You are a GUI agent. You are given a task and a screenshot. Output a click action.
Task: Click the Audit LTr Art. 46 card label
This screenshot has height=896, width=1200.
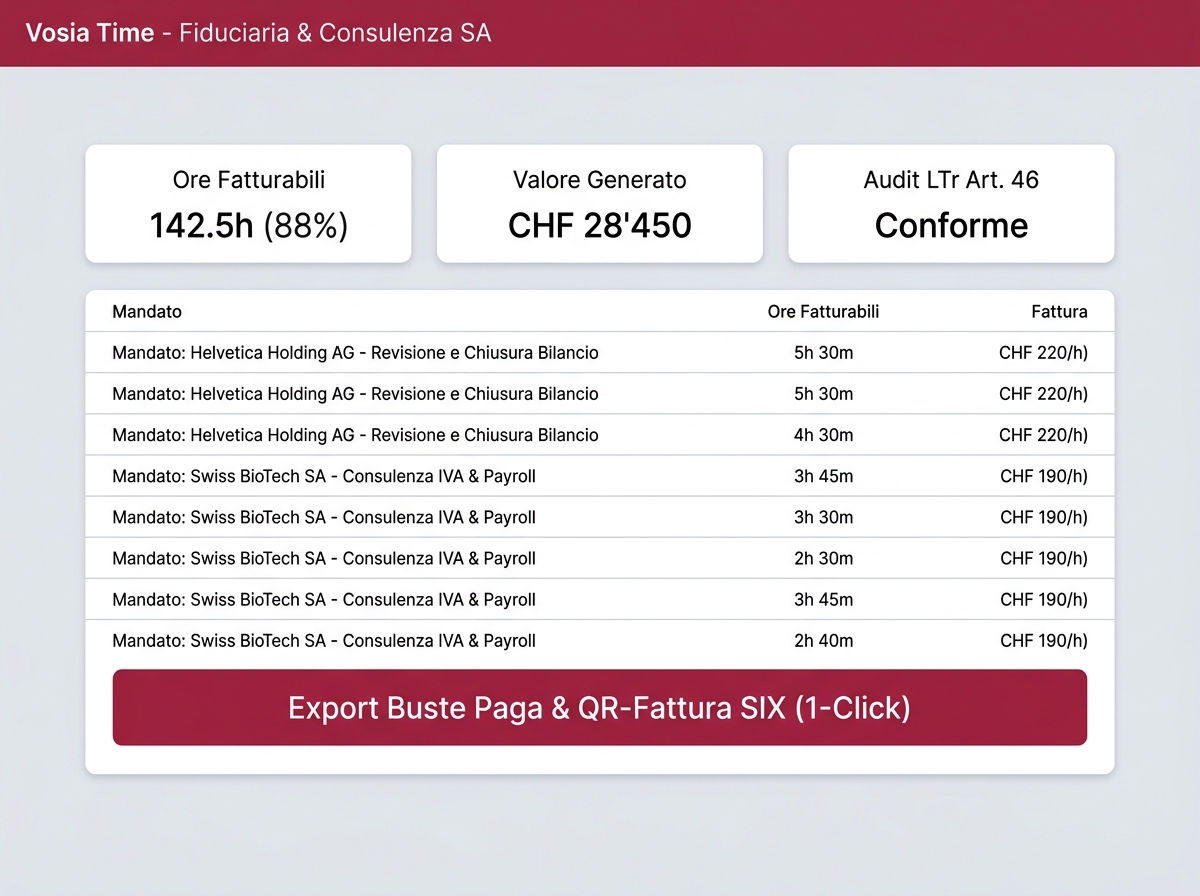[x=951, y=180]
